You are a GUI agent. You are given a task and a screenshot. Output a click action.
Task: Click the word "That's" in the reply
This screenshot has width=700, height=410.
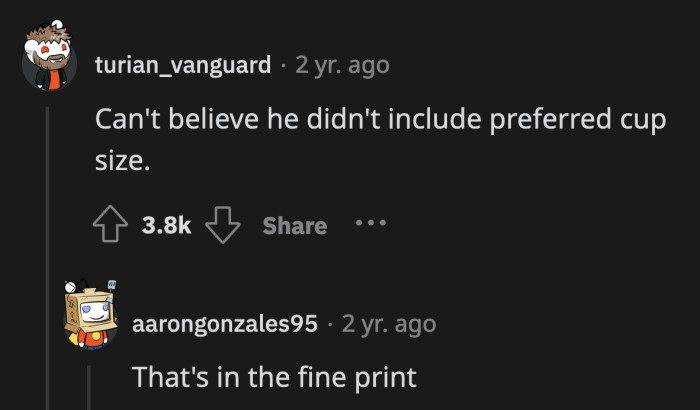tap(167, 379)
